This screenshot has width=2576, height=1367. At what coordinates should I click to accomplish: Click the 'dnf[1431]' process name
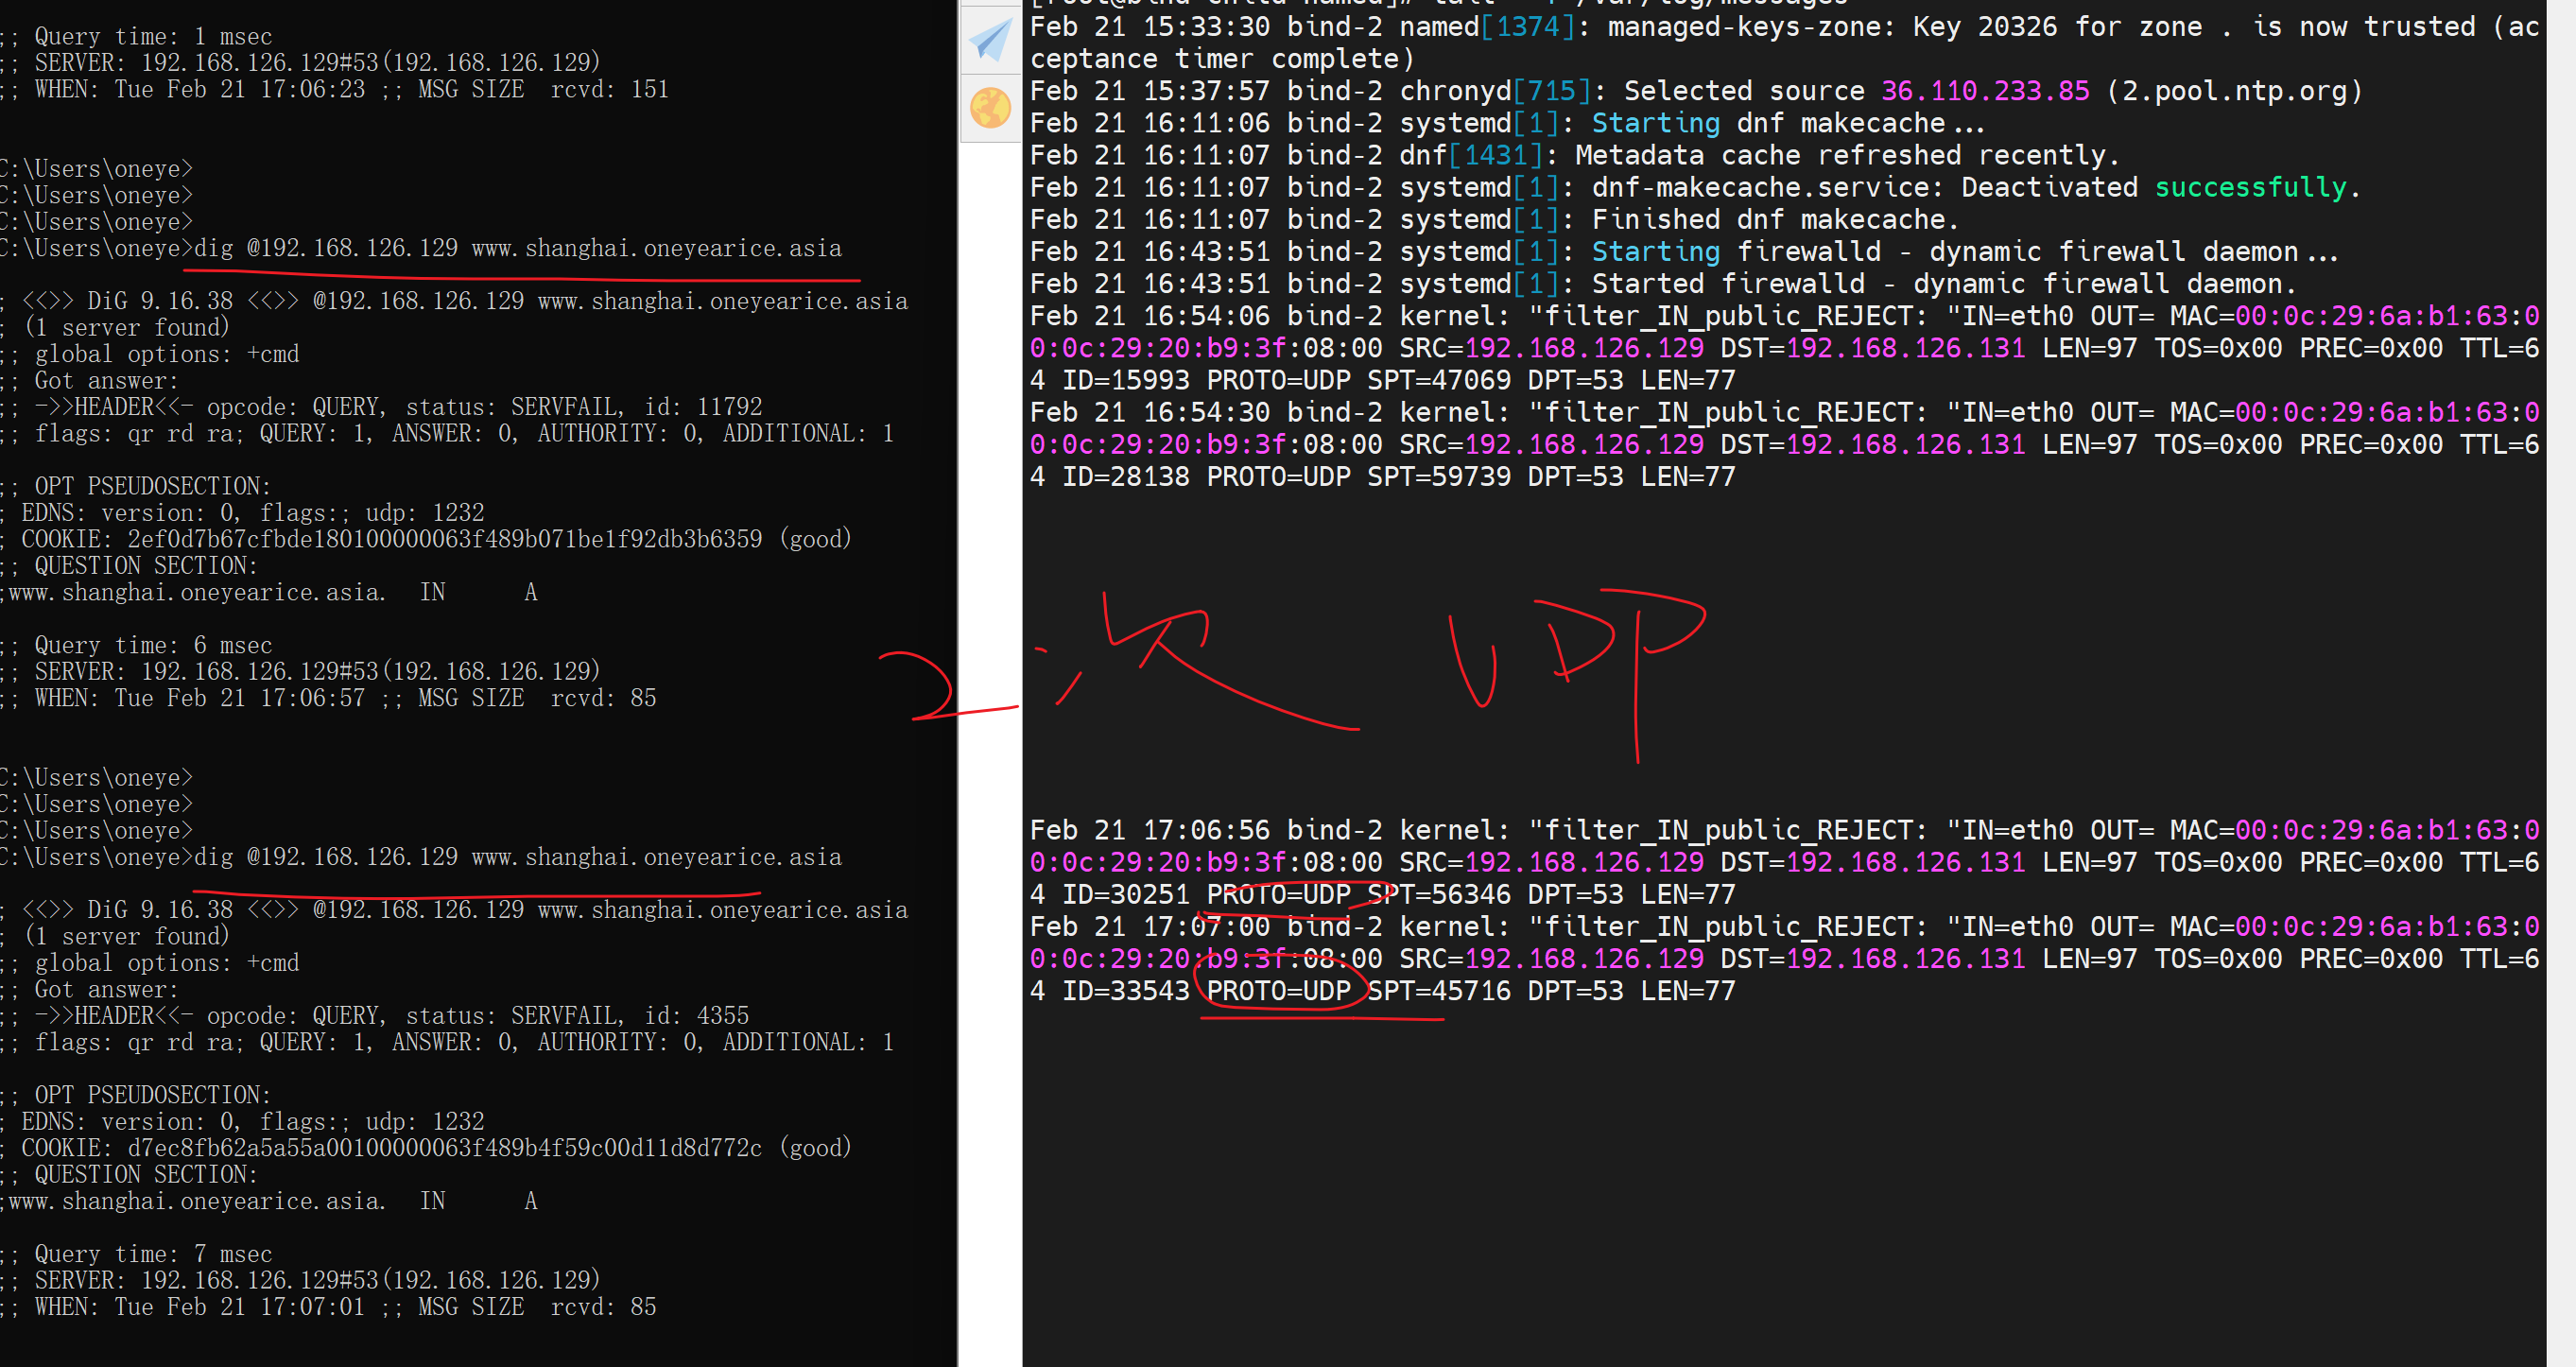[x=1478, y=155]
